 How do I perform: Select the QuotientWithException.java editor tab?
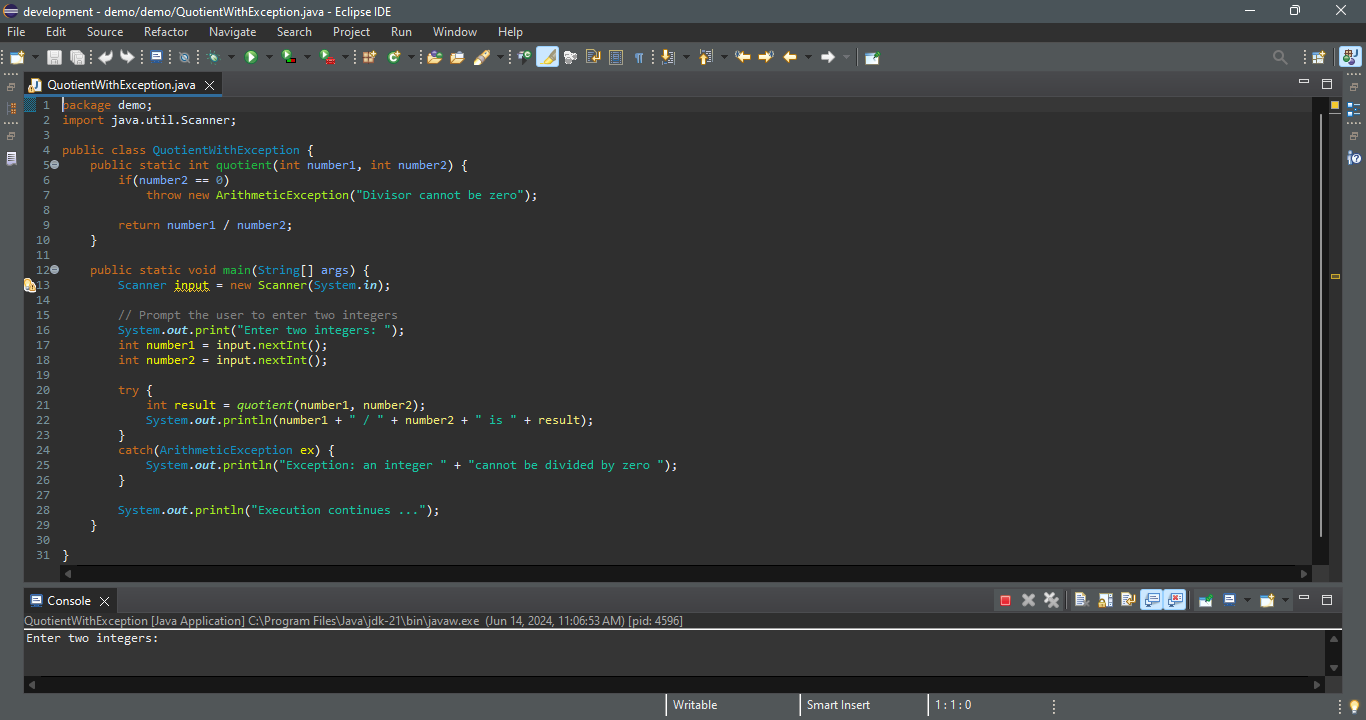pos(121,85)
